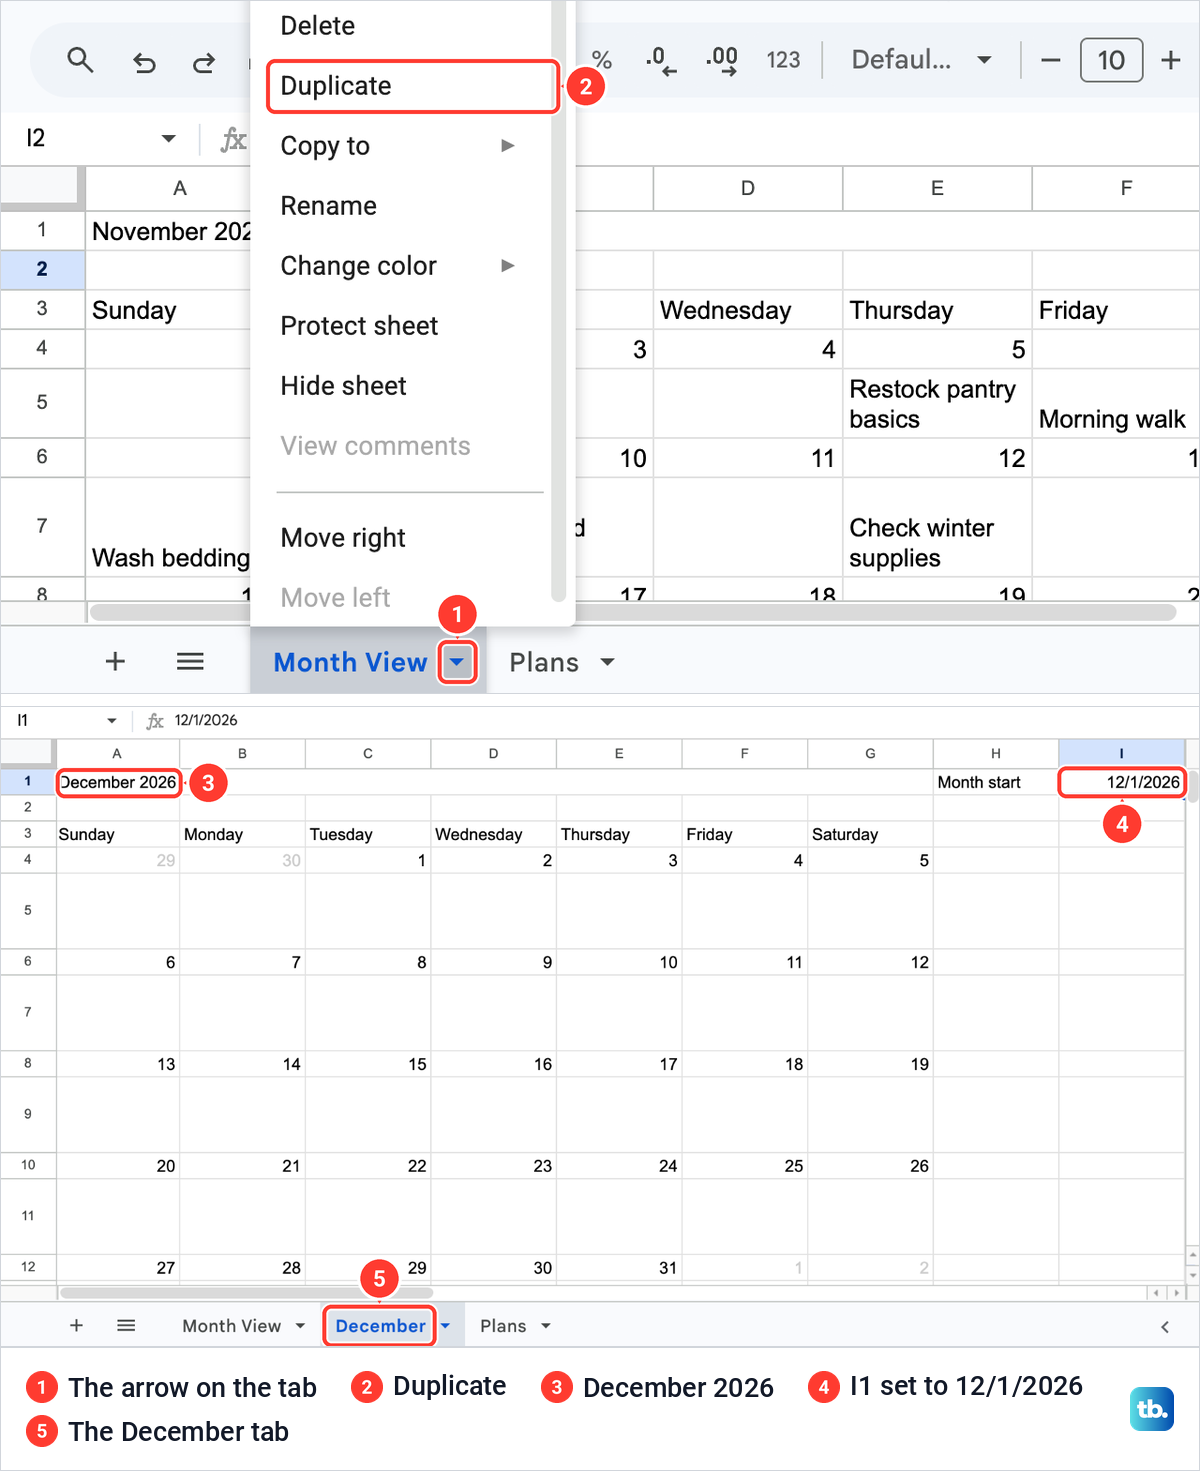Click the blue Month View tab
This screenshot has height=1471, width=1200.
[350, 662]
